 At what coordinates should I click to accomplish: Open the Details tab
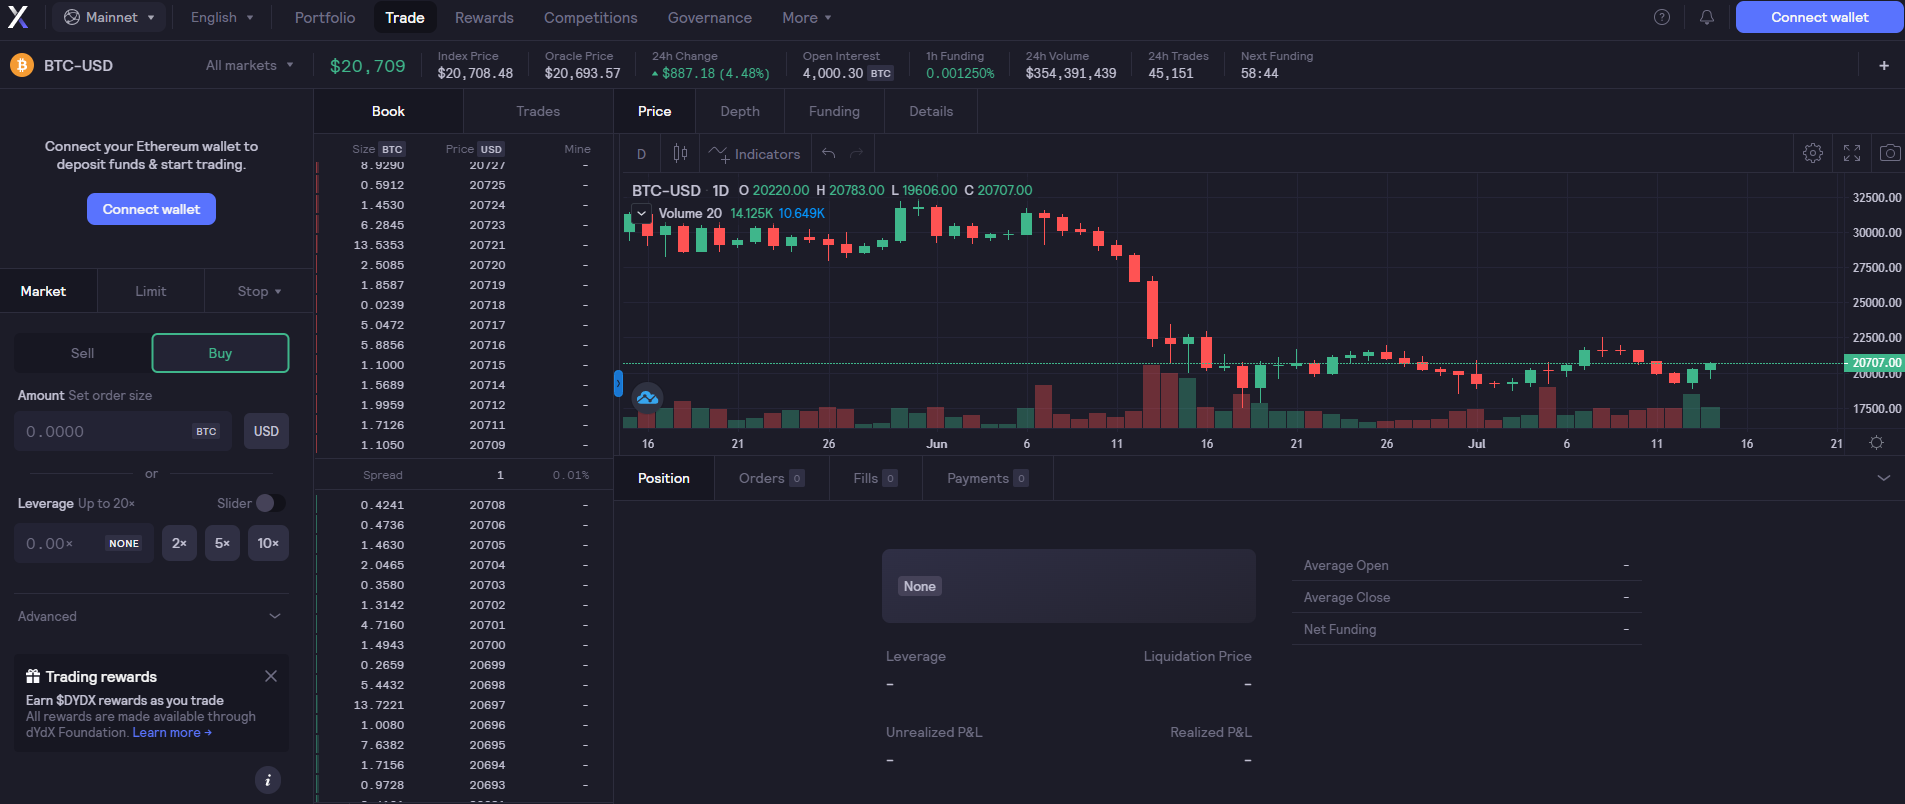pyautogui.click(x=931, y=111)
